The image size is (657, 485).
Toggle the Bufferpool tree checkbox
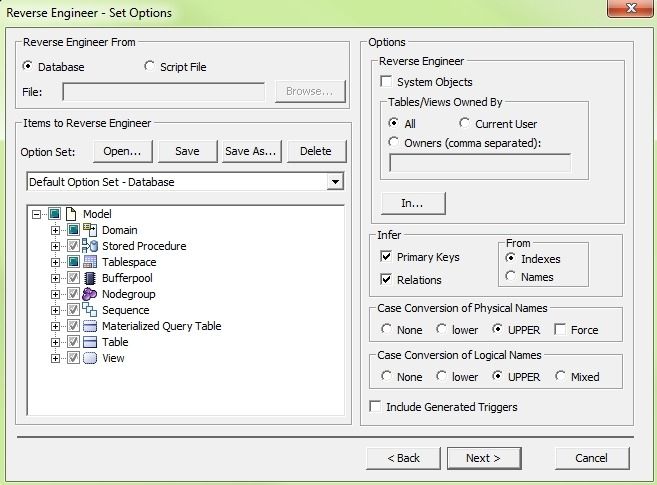point(73,278)
